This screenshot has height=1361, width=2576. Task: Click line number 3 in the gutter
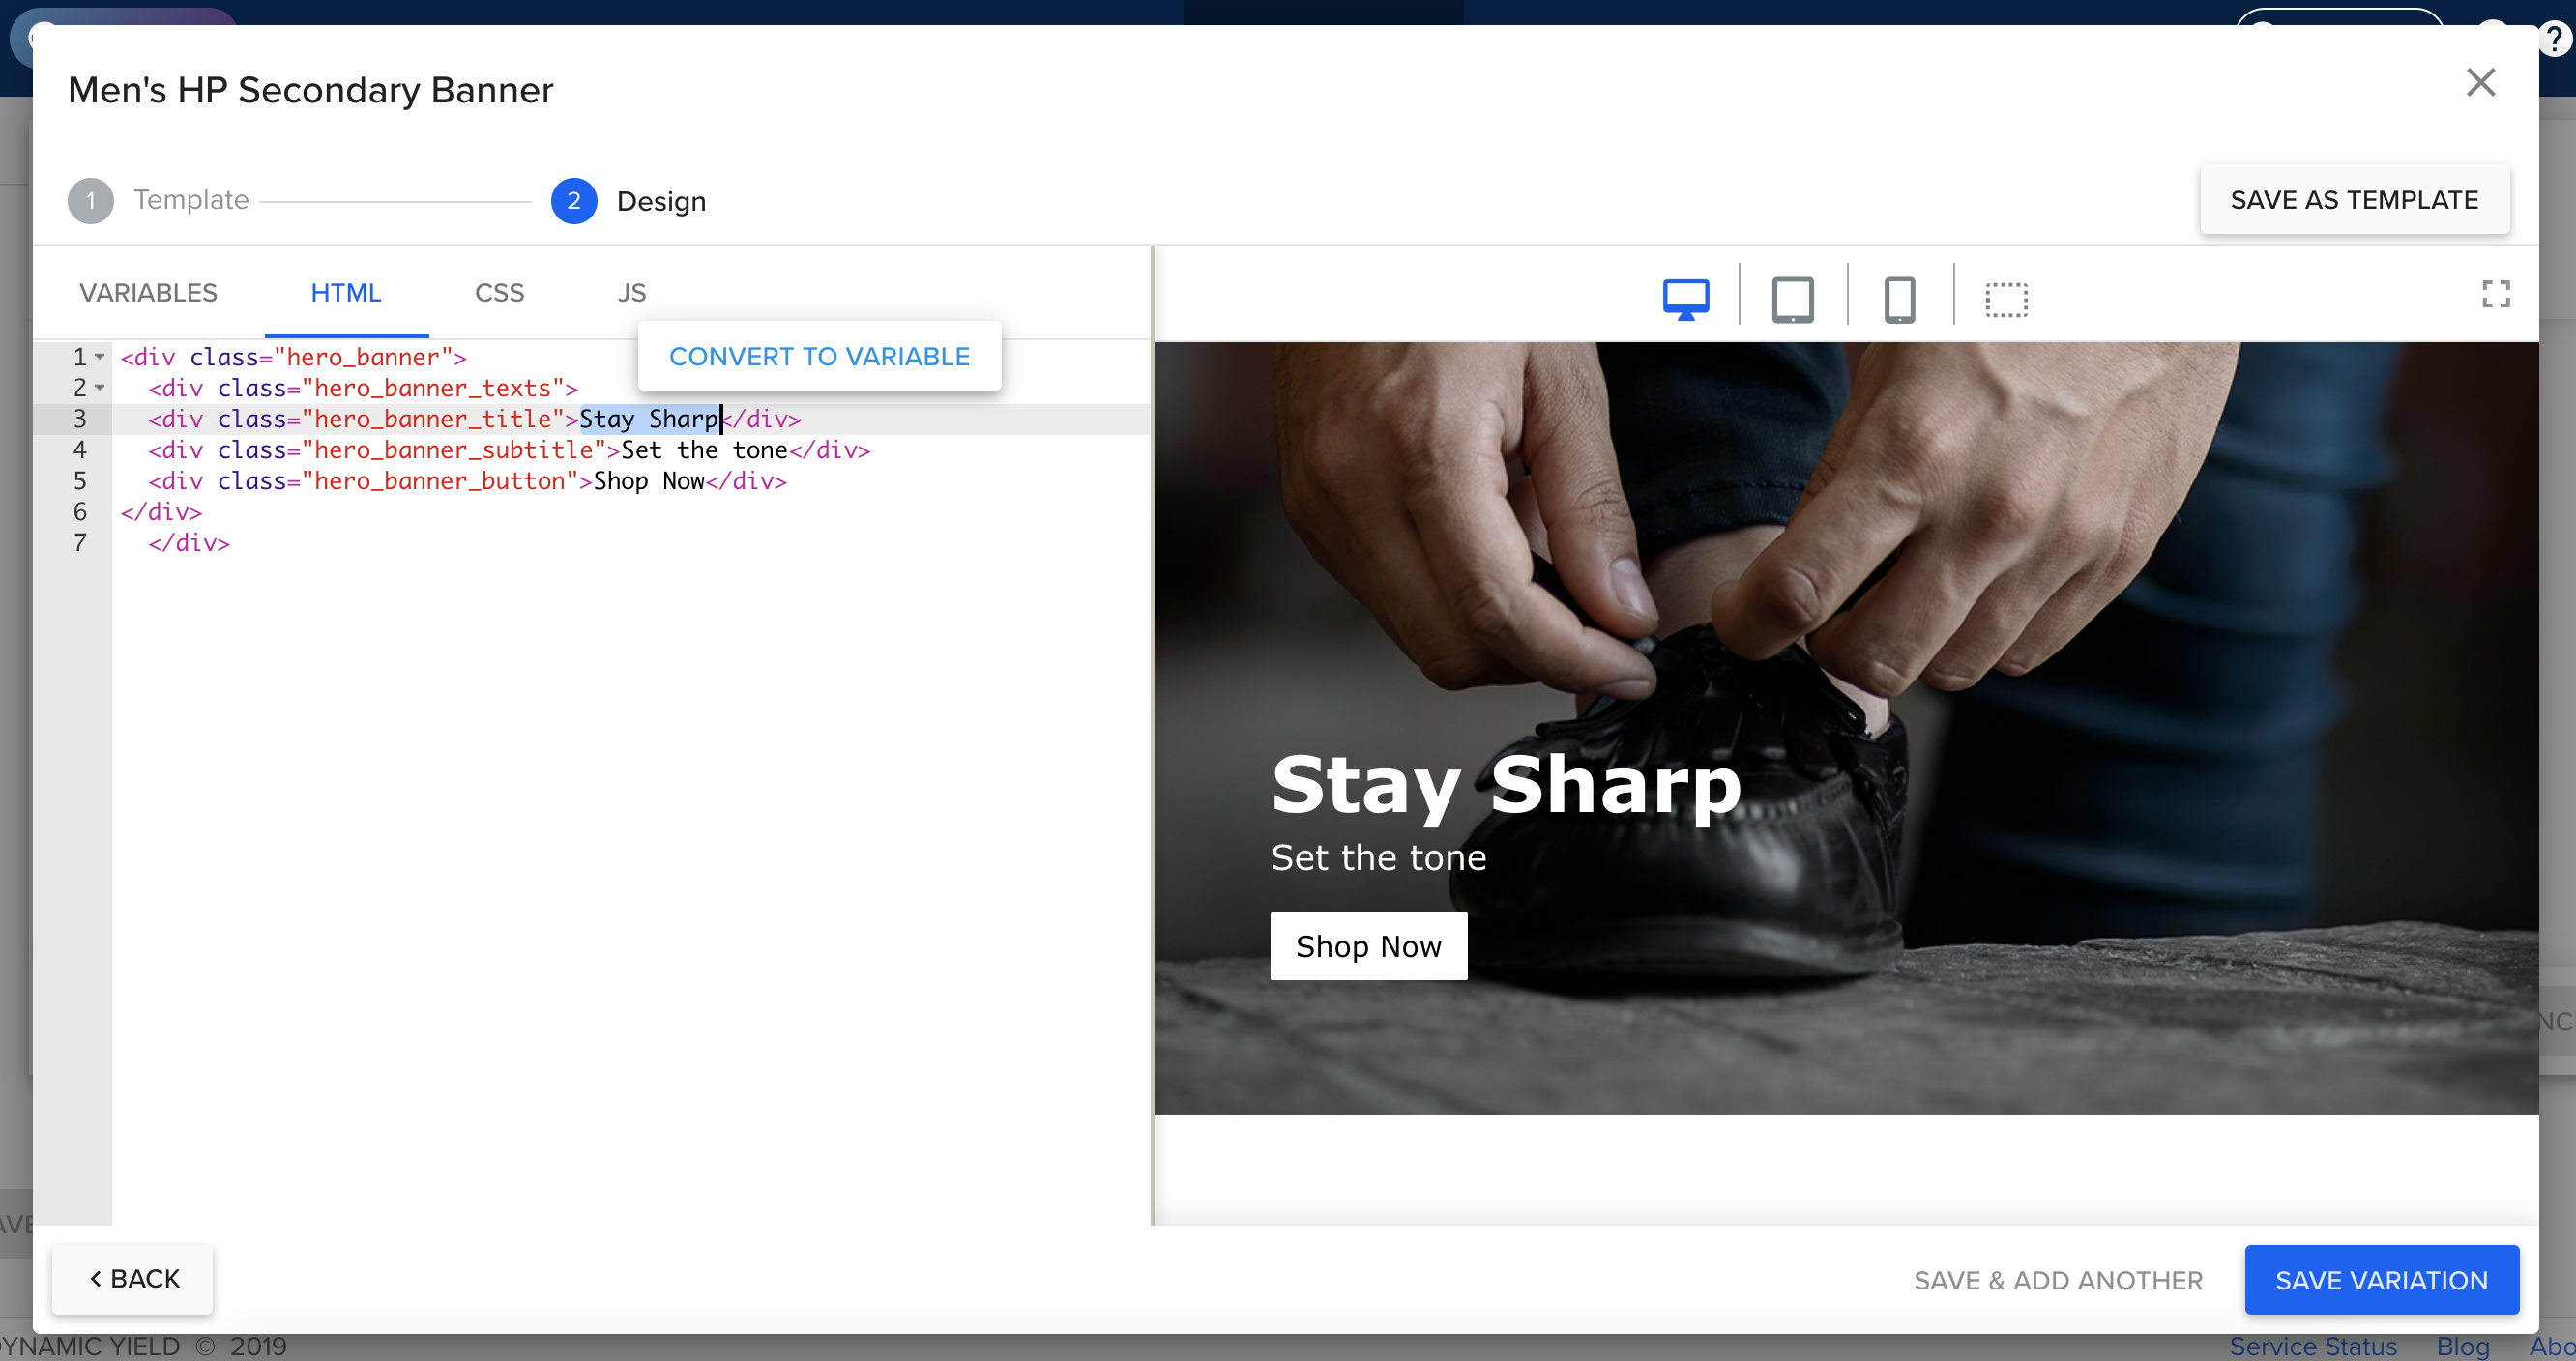pos(80,419)
